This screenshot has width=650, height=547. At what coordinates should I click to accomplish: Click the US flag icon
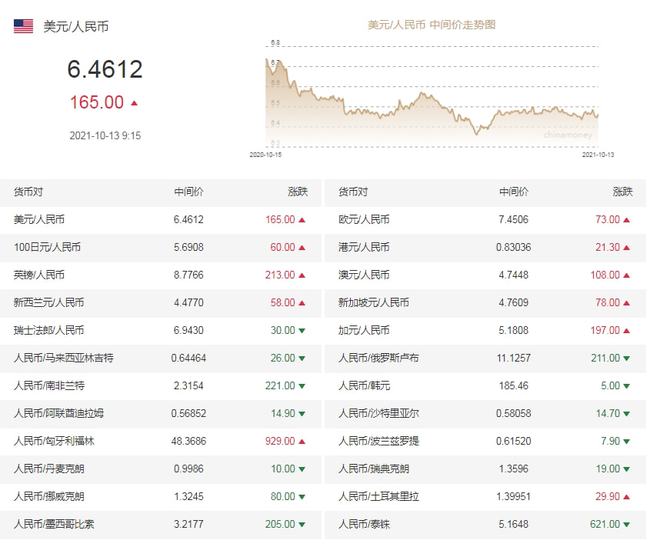(23, 26)
